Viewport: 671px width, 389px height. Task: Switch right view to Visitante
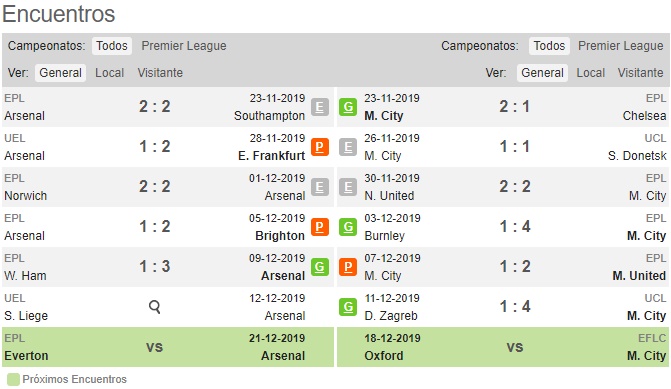[640, 73]
